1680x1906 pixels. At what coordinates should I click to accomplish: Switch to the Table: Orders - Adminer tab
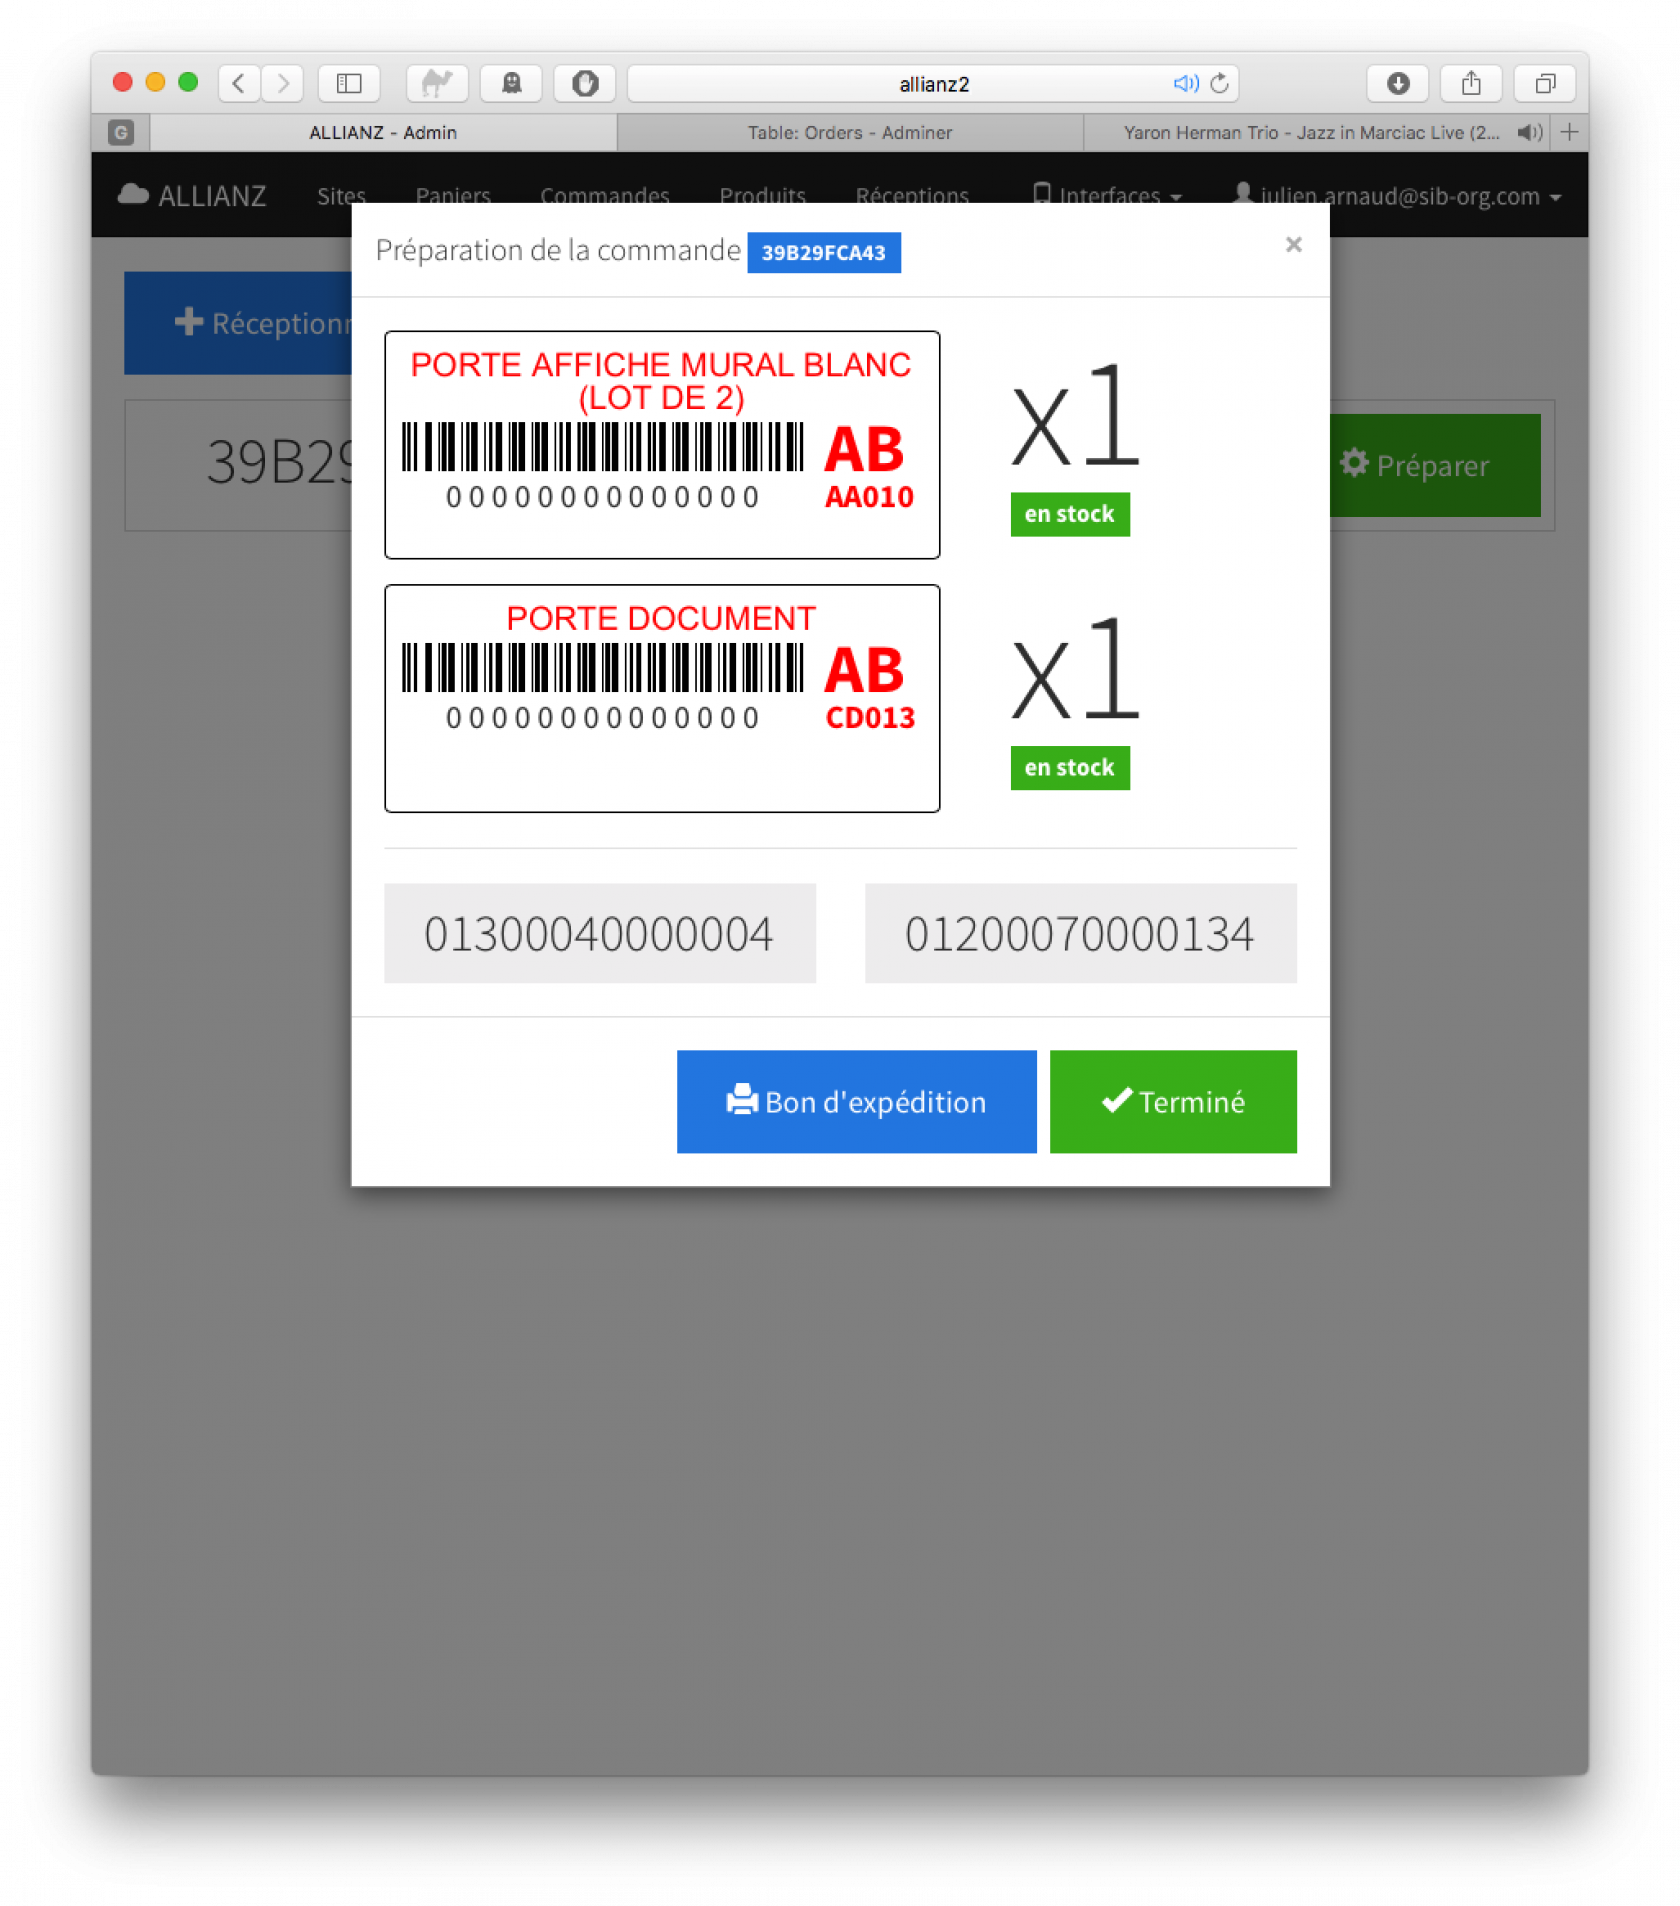(x=850, y=133)
